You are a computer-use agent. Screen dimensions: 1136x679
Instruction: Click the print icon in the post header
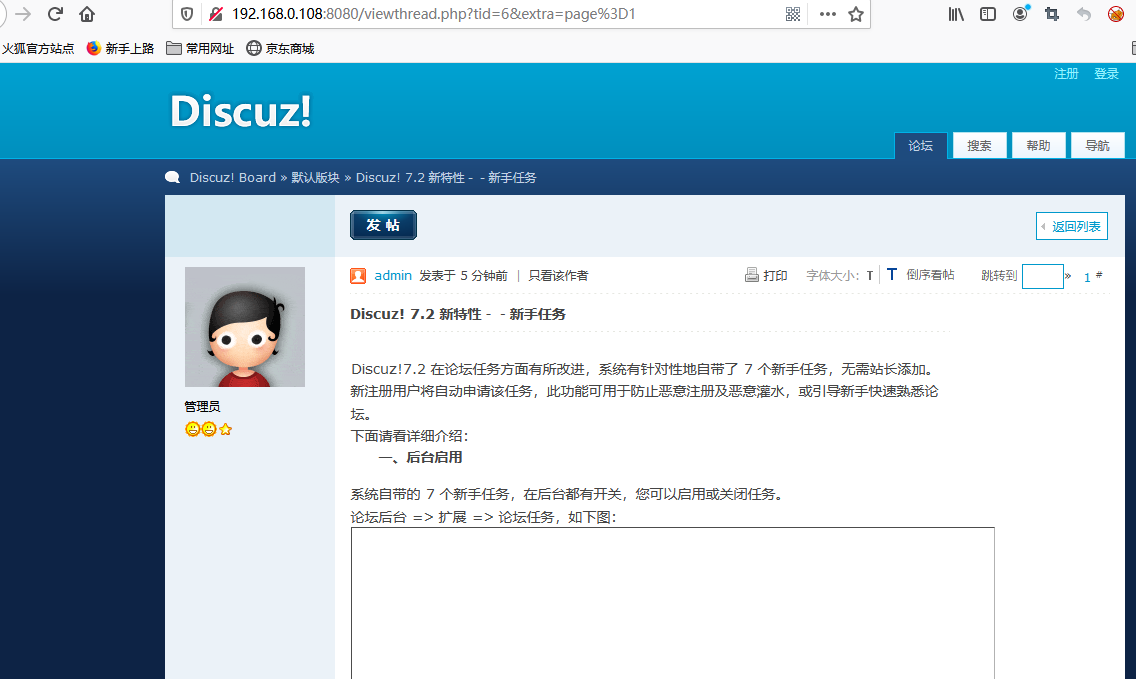(x=752, y=275)
